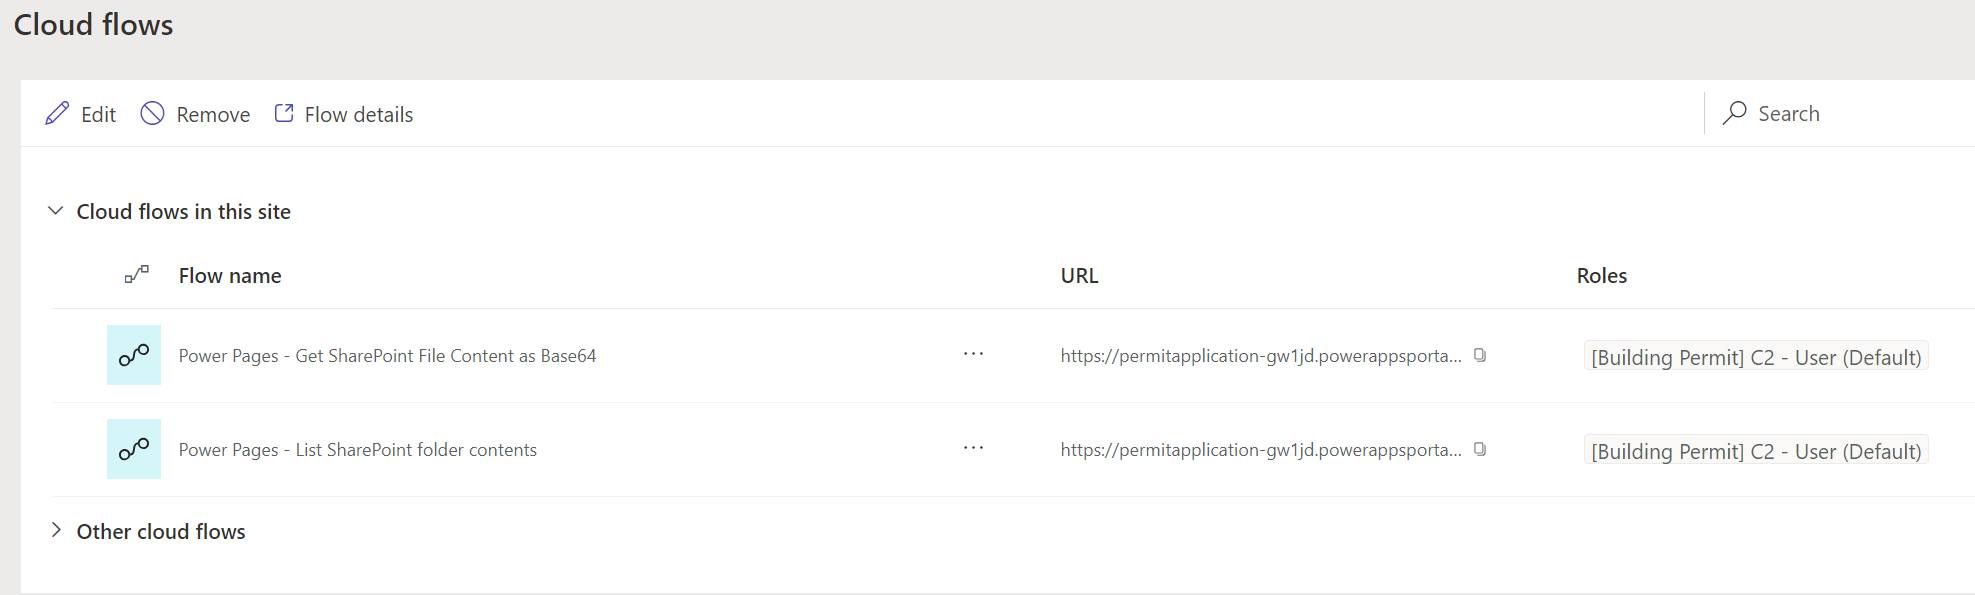Collapse the Cloud flows in this site section
The width and height of the screenshot is (1975, 595).
click(x=54, y=211)
